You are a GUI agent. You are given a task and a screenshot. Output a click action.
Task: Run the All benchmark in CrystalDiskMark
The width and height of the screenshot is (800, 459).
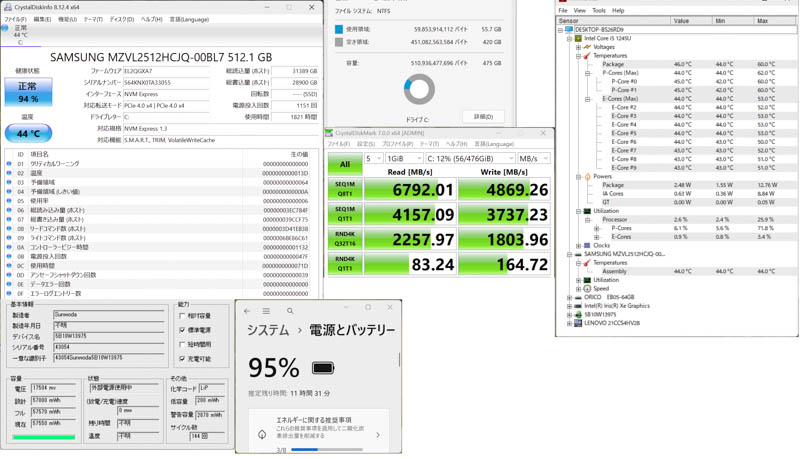[345, 164]
